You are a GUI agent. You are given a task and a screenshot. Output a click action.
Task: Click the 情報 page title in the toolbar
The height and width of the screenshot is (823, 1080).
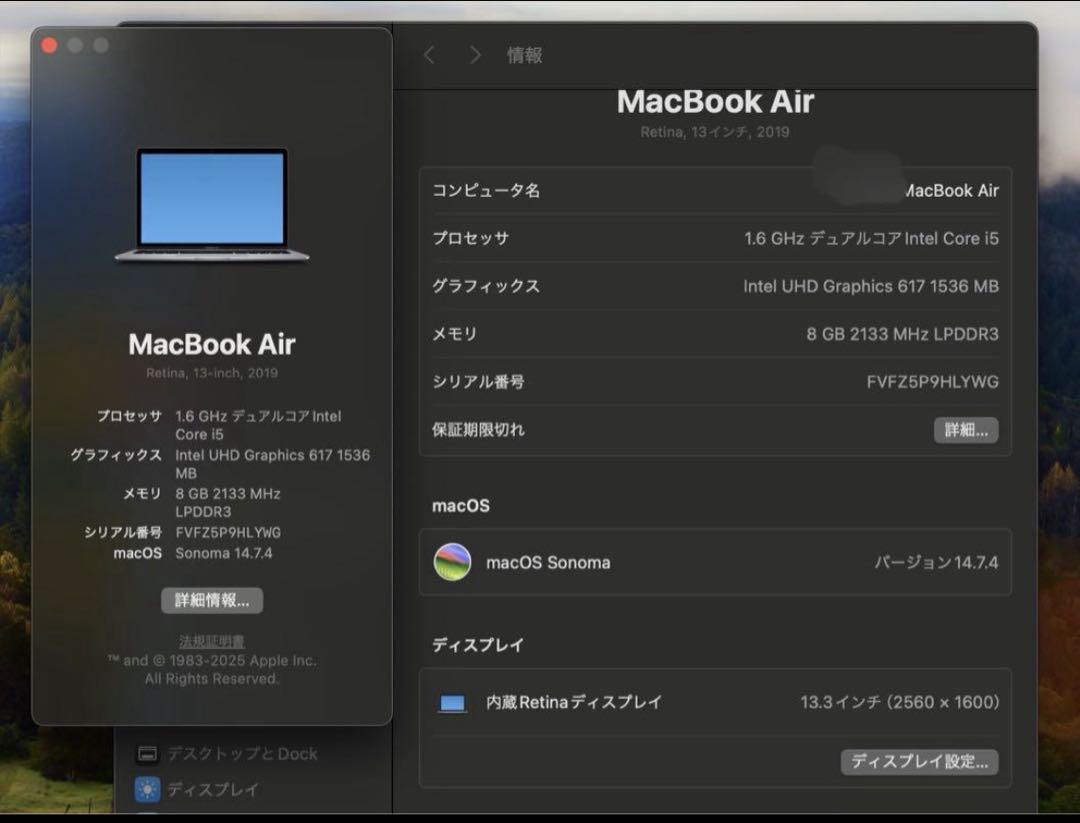(x=525, y=55)
